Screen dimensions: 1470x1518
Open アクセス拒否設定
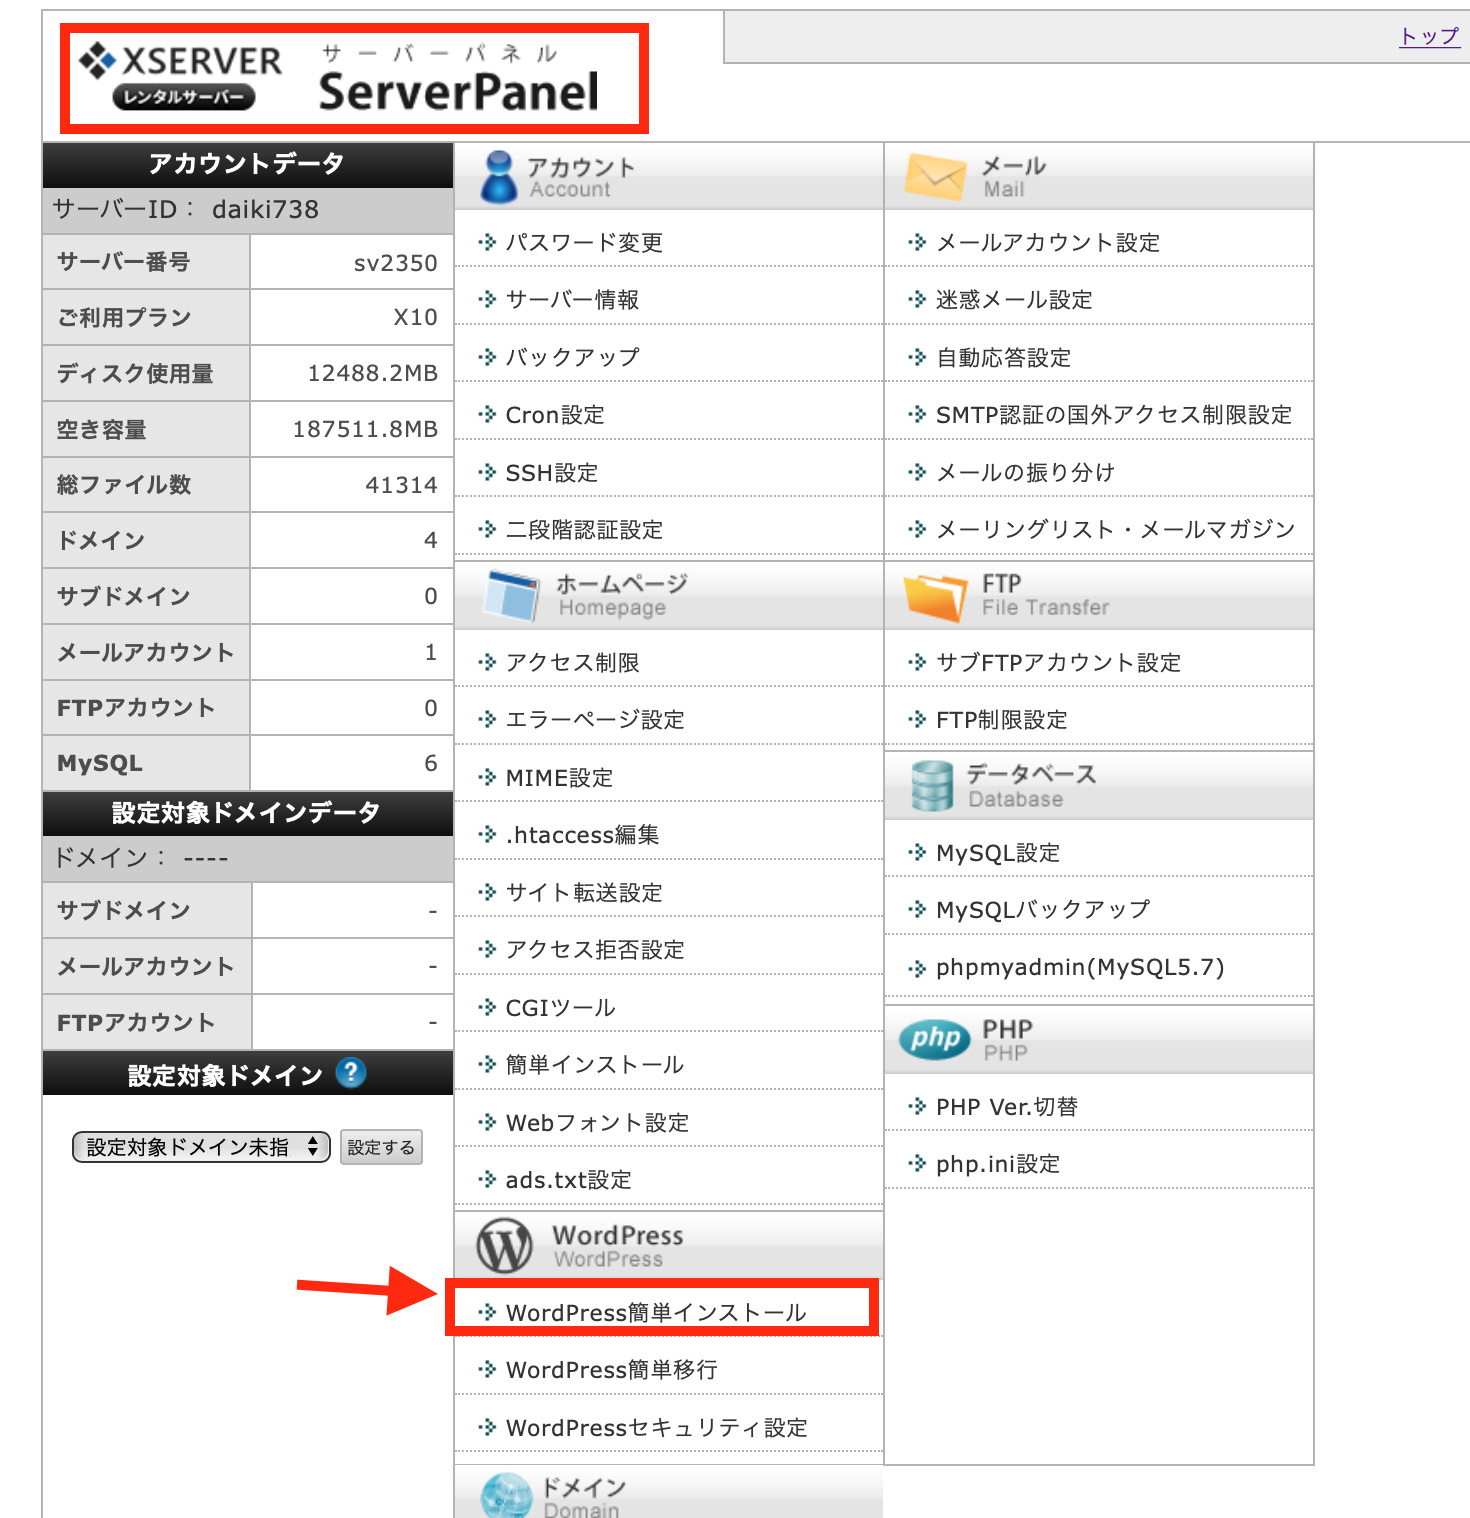(x=595, y=949)
